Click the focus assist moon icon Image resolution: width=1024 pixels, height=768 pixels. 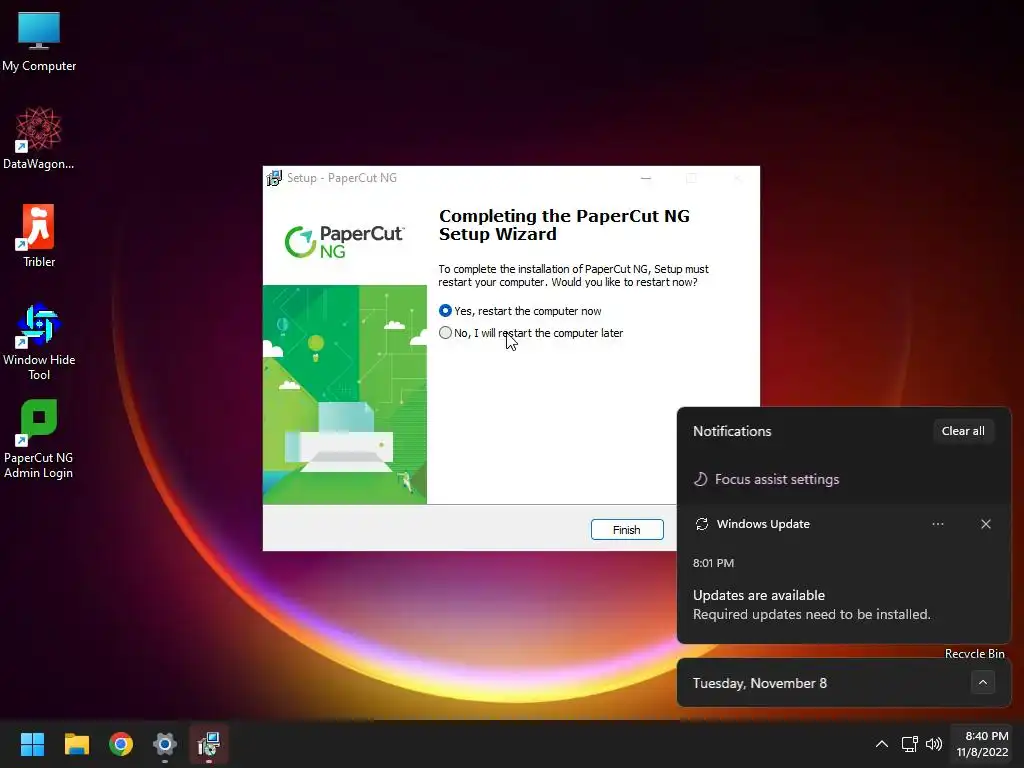pos(700,479)
